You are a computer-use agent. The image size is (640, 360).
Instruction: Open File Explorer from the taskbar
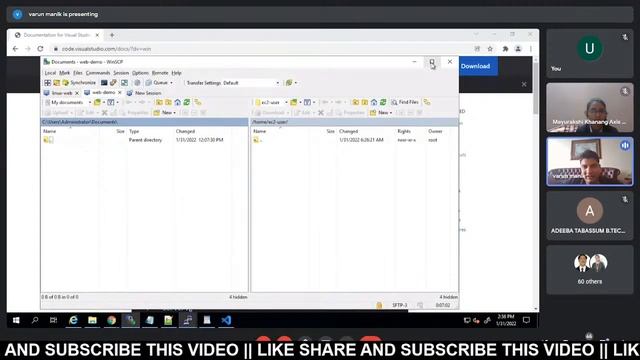[92, 320]
